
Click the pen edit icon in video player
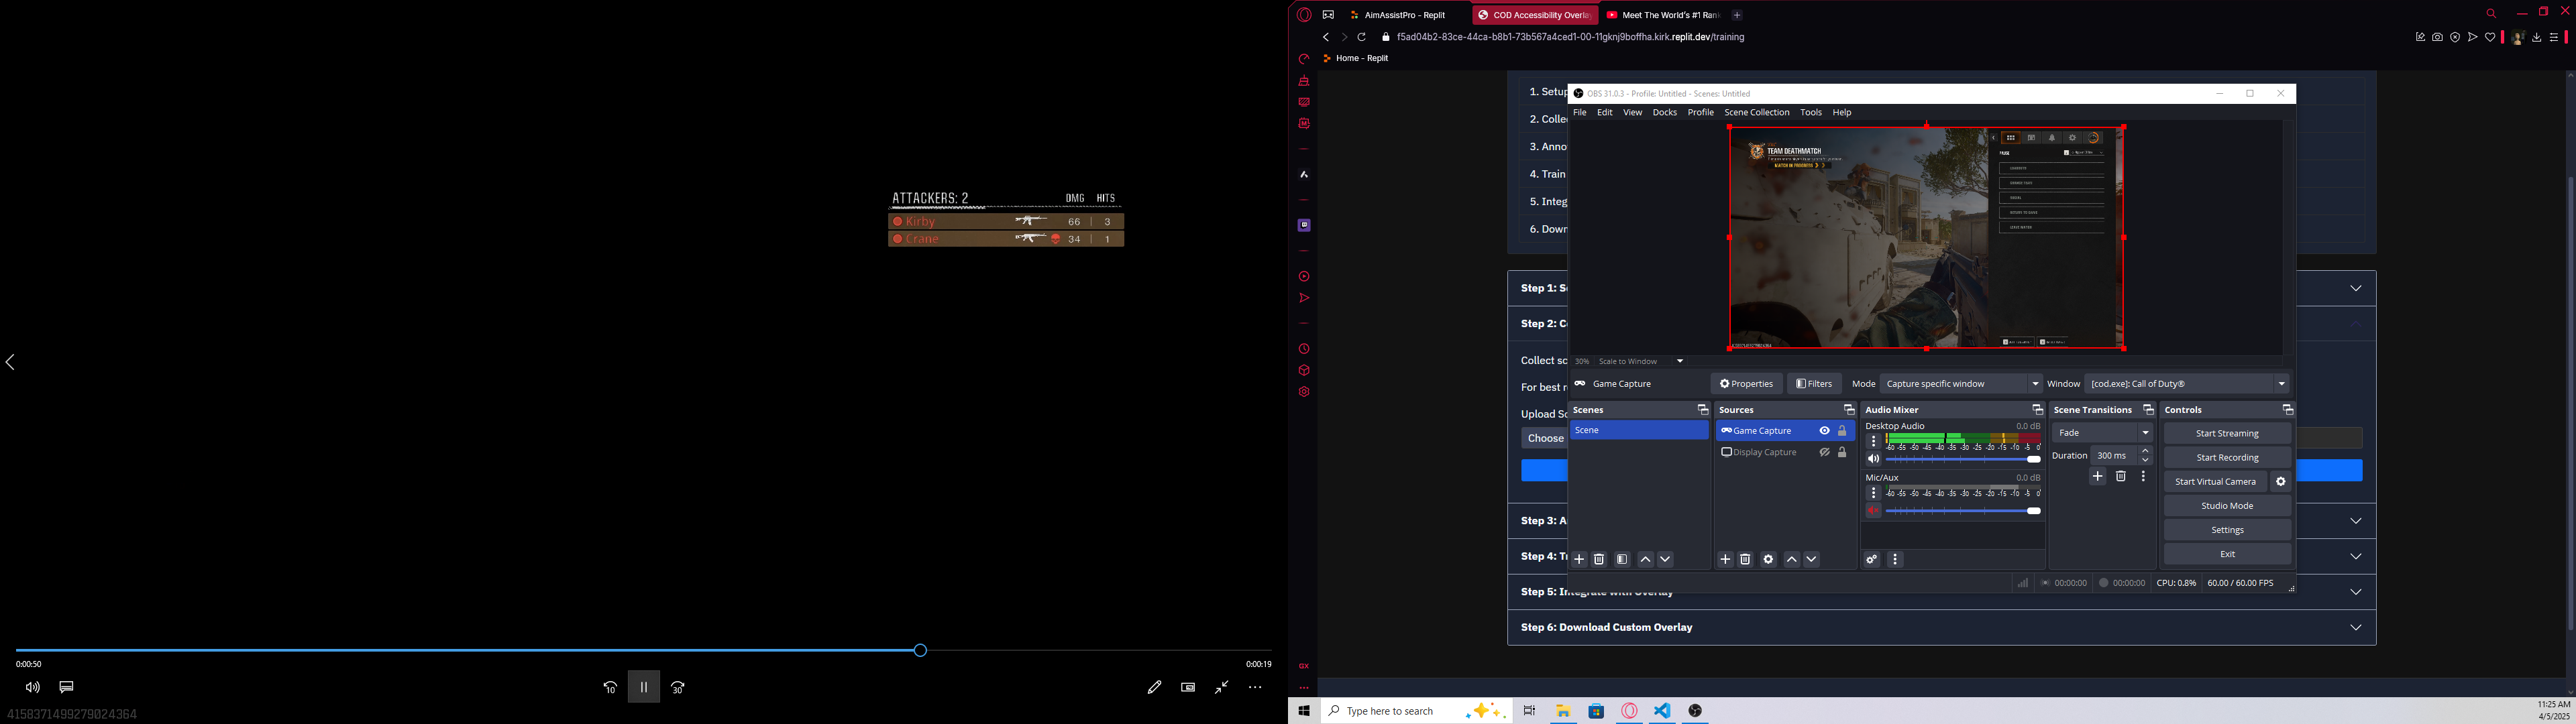[x=1154, y=687]
